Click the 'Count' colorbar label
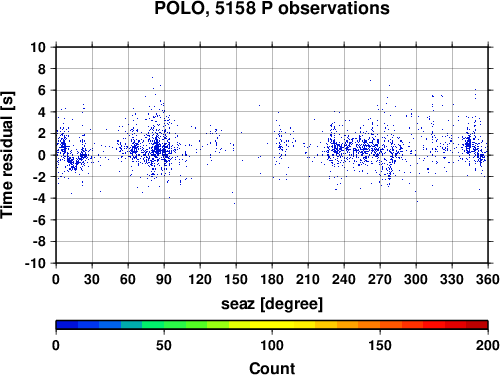The image size is (500, 375). coord(272,368)
